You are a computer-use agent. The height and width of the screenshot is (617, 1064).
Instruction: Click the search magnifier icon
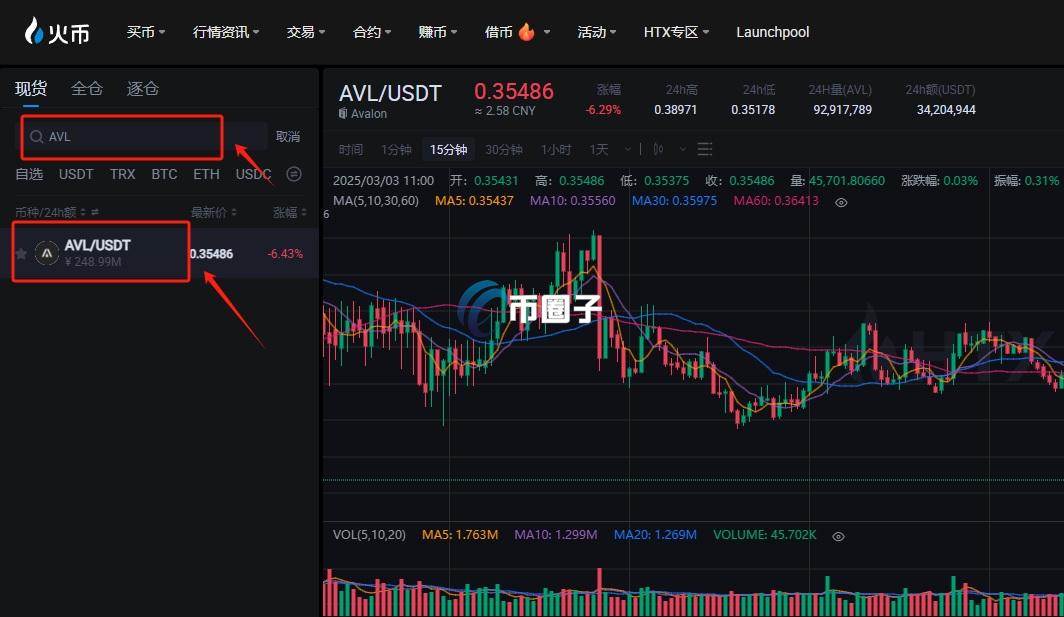tap(37, 136)
